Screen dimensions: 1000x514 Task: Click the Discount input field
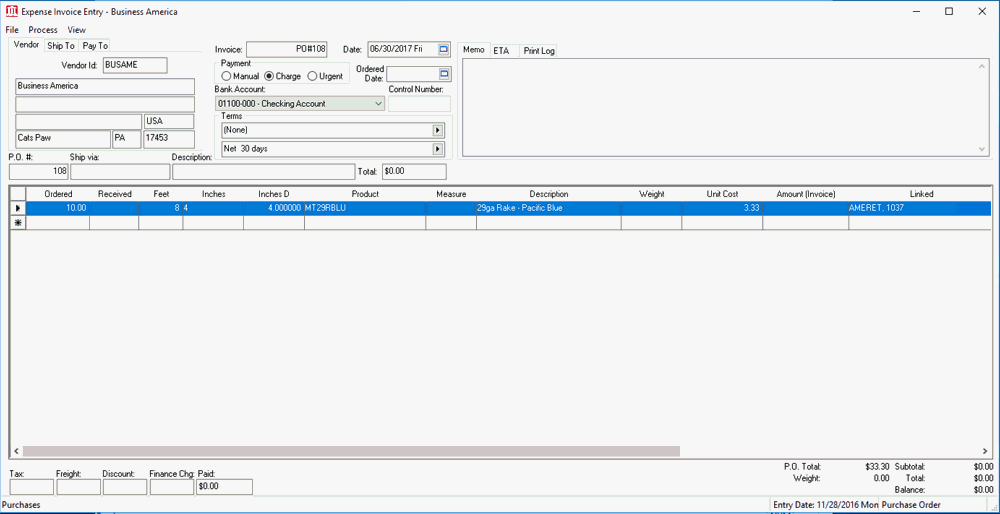pyautogui.click(x=125, y=487)
